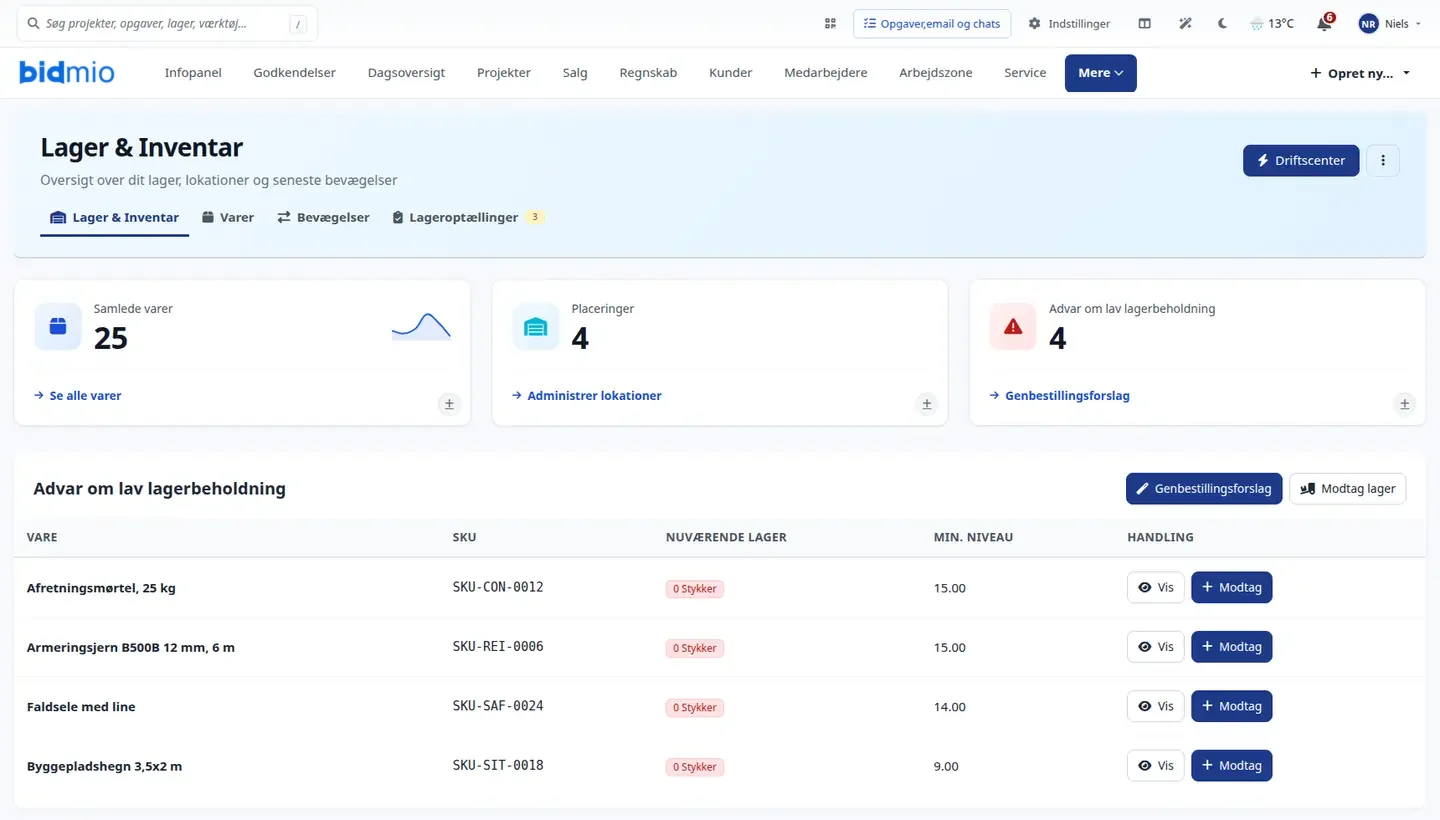This screenshot has width=1440, height=820.
Task: Open the Lageroptællinger tab
Action: tap(468, 217)
